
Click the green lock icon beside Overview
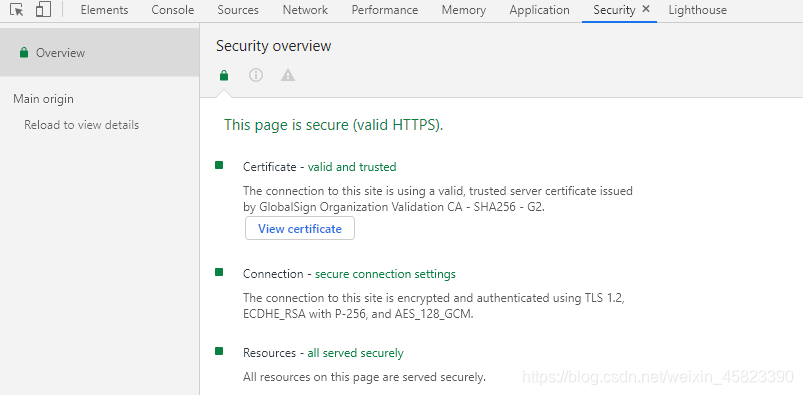coord(24,52)
